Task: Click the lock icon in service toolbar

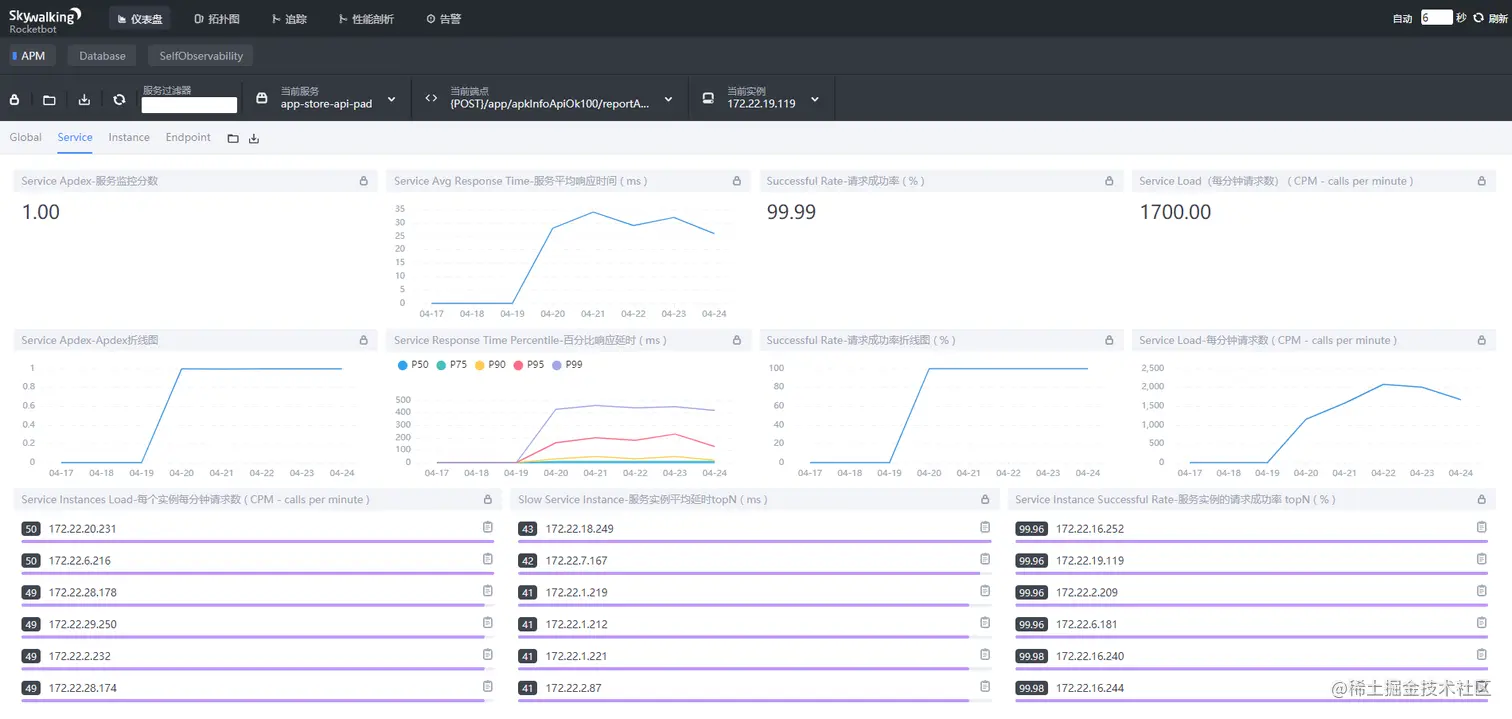Action: point(15,100)
